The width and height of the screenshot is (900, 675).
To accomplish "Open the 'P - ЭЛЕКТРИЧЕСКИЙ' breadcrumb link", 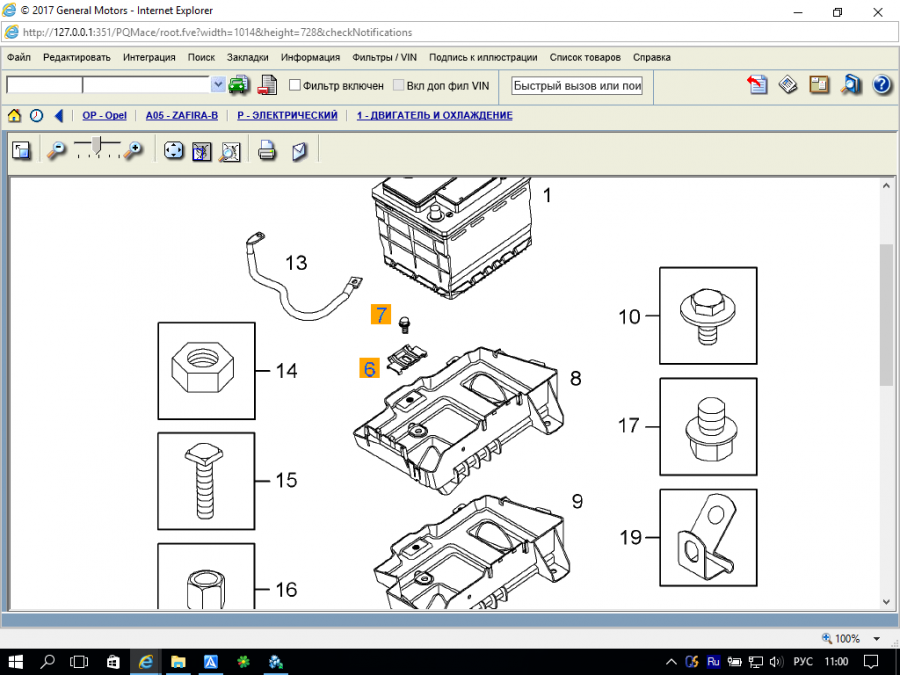I will [x=287, y=116].
